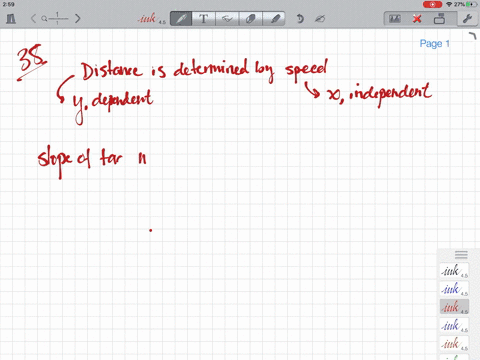This screenshot has width=480, height=360.
Task: Tap the red X delete icon
Action: coord(417,19)
